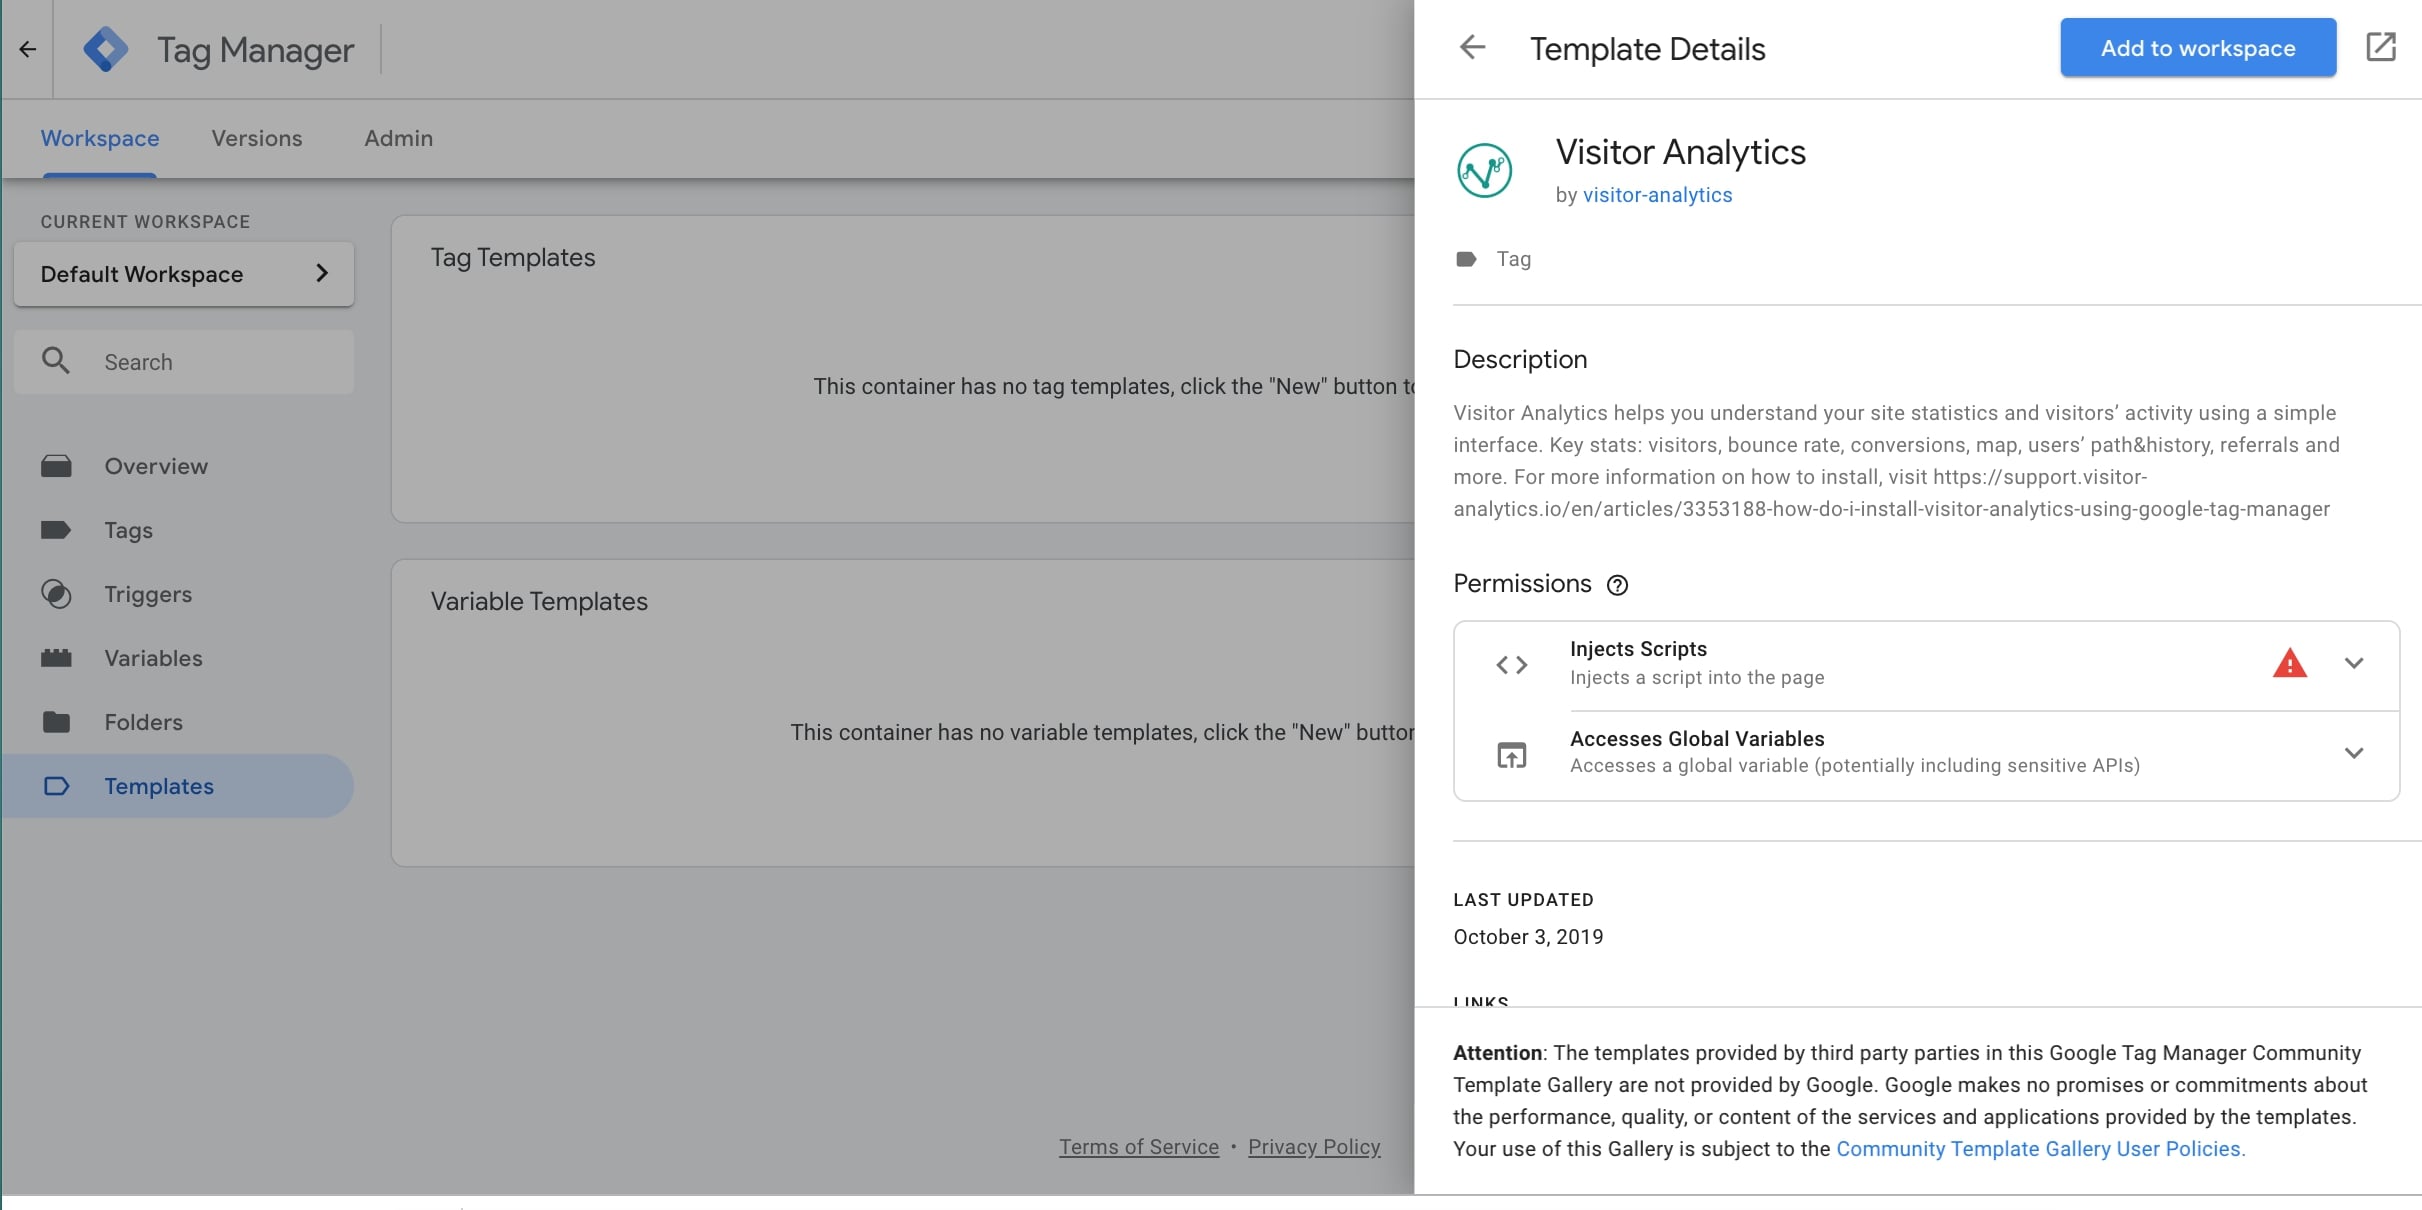This screenshot has height=1210, width=2422.
Task: Expand the Accesses Global Variables permission
Action: pos(2354,753)
